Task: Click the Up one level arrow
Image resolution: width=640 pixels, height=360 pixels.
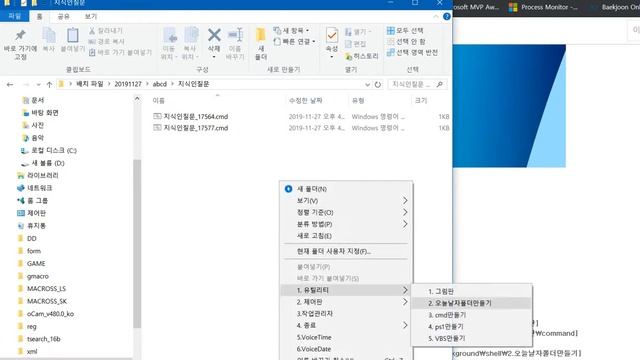Action: pyautogui.click(x=49, y=84)
